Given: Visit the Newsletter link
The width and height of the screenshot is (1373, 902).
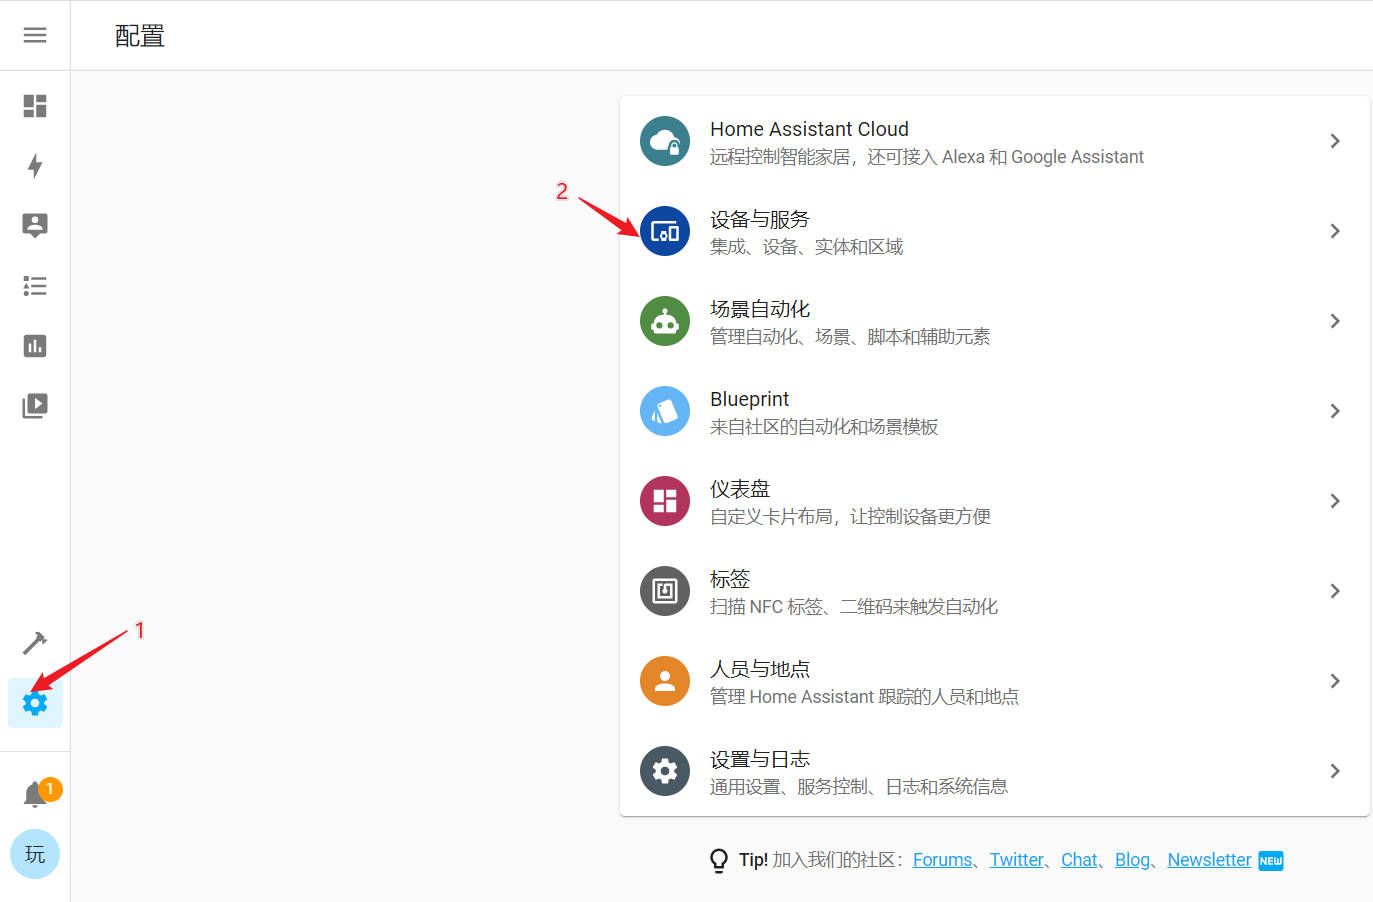Looking at the screenshot, I should point(1209,860).
